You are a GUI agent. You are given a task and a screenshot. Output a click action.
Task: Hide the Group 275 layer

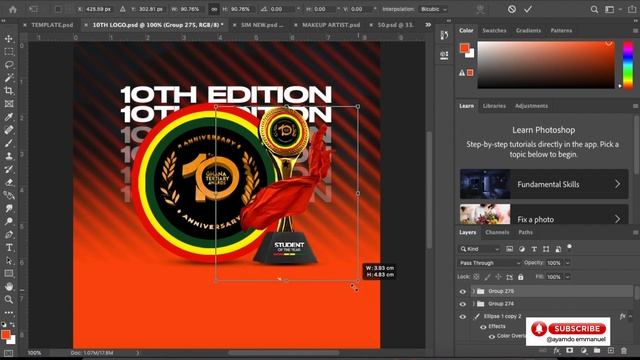pyautogui.click(x=462, y=291)
